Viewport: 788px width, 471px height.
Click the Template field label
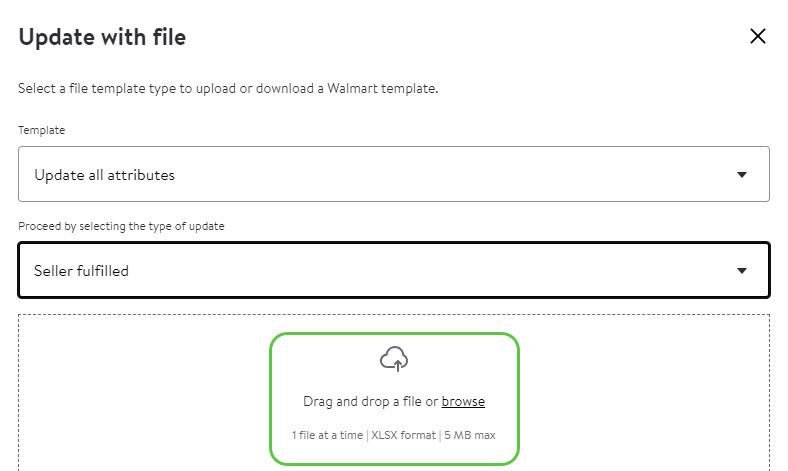point(42,130)
